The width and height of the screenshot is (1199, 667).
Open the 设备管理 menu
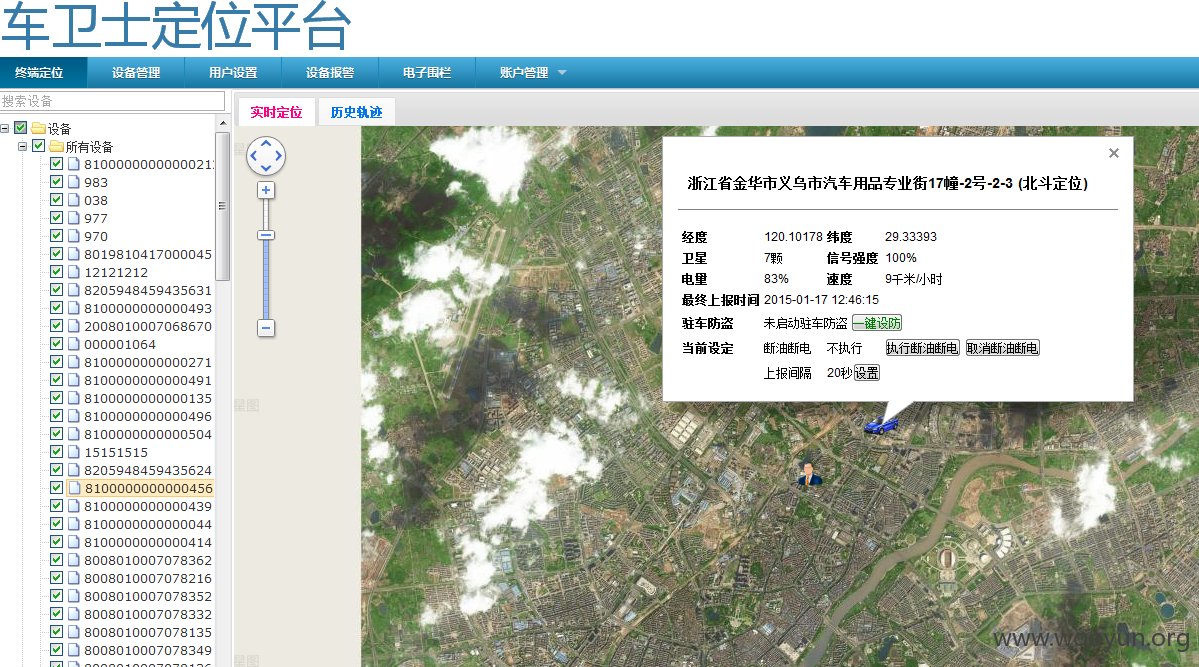(136, 73)
